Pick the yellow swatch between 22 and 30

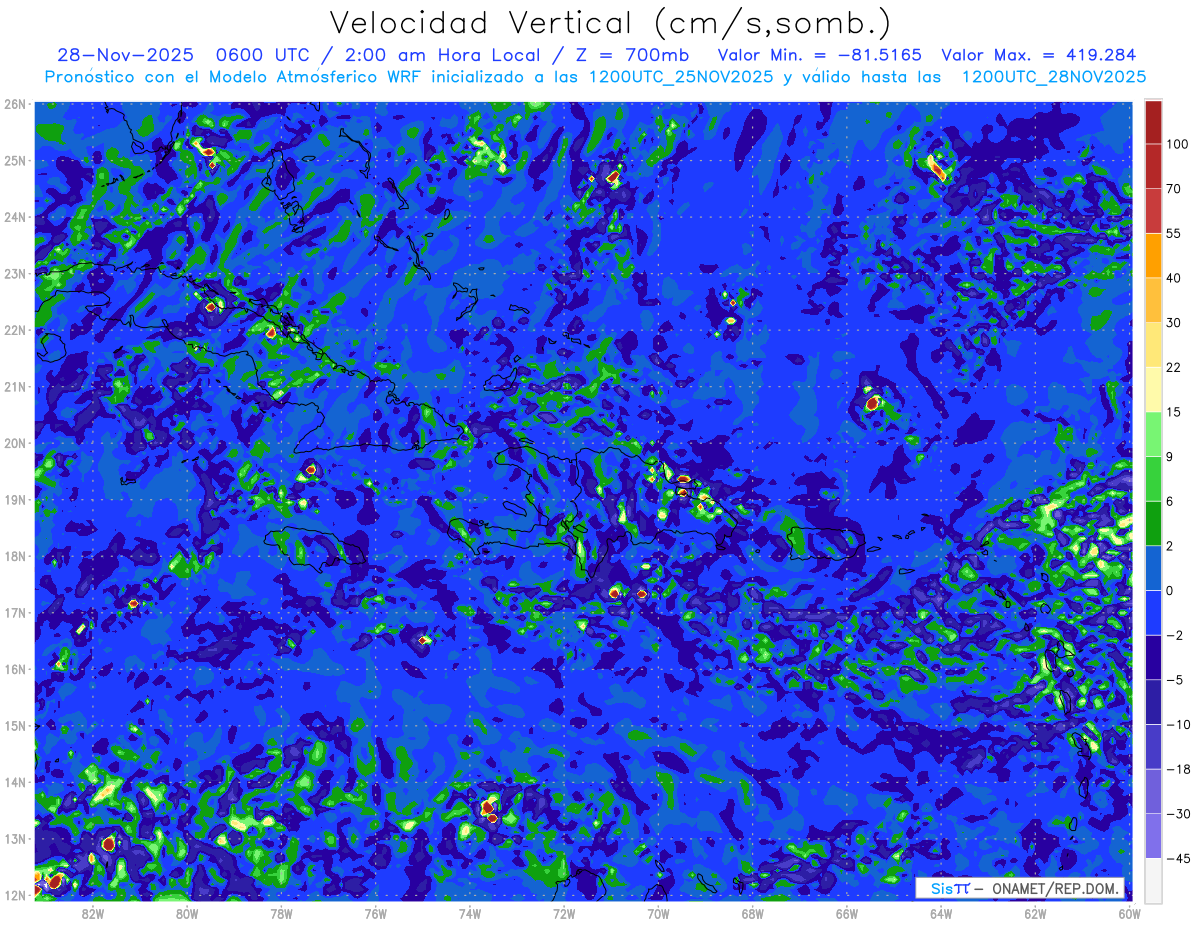[1153, 345]
